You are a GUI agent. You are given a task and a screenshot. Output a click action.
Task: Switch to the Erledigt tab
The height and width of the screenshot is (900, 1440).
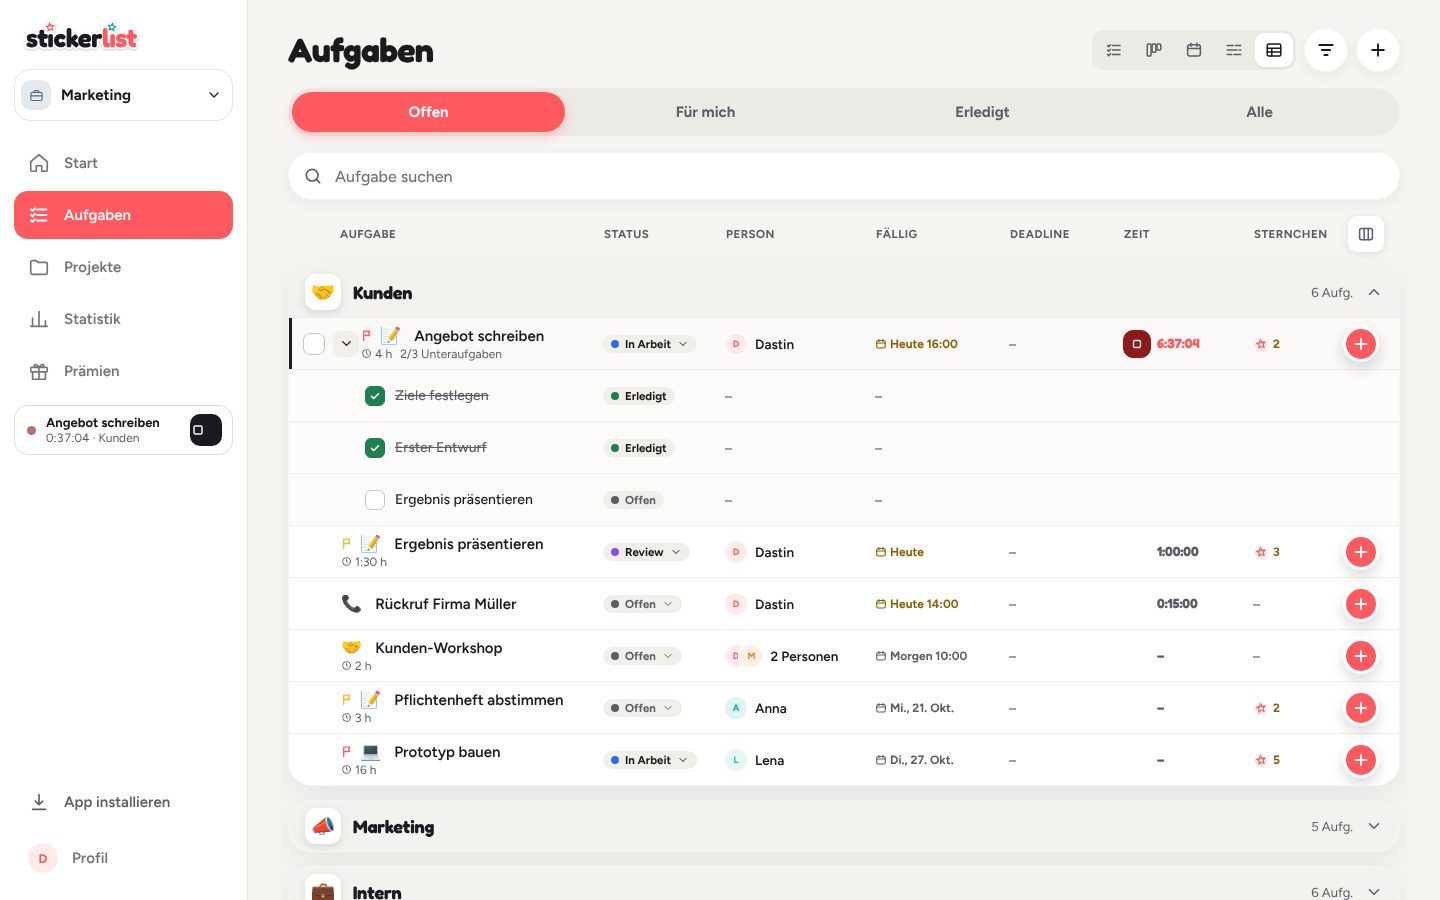click(x=982, y=112)
